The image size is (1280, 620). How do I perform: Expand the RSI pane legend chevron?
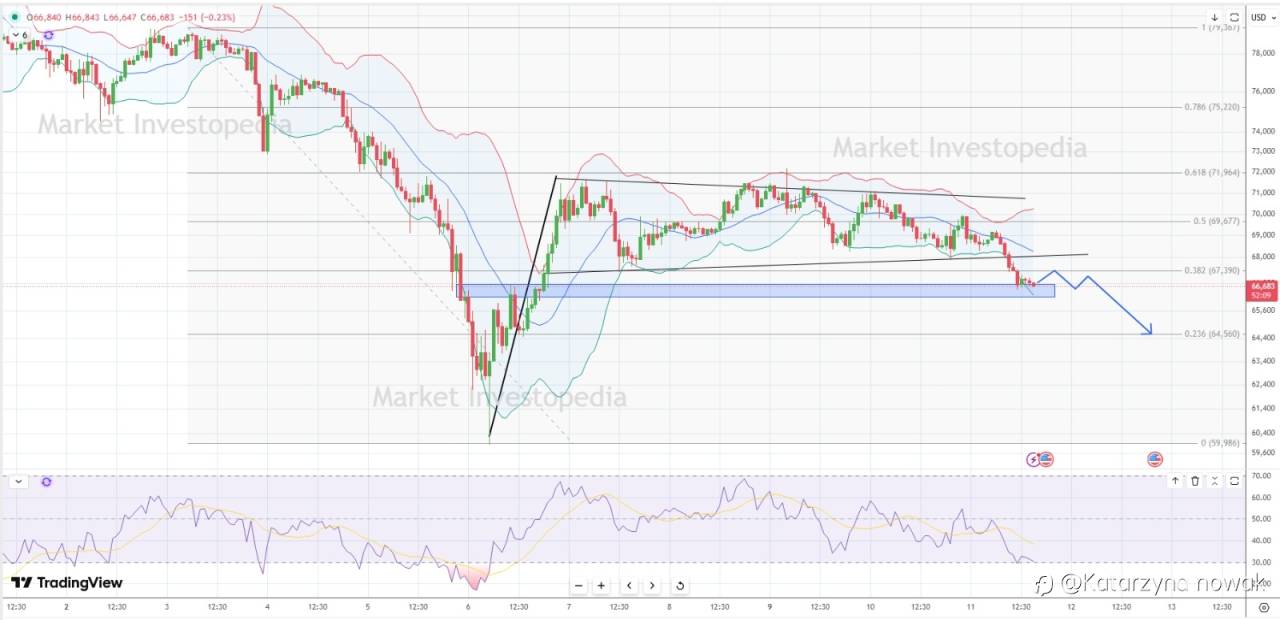(x=17, y=482)
